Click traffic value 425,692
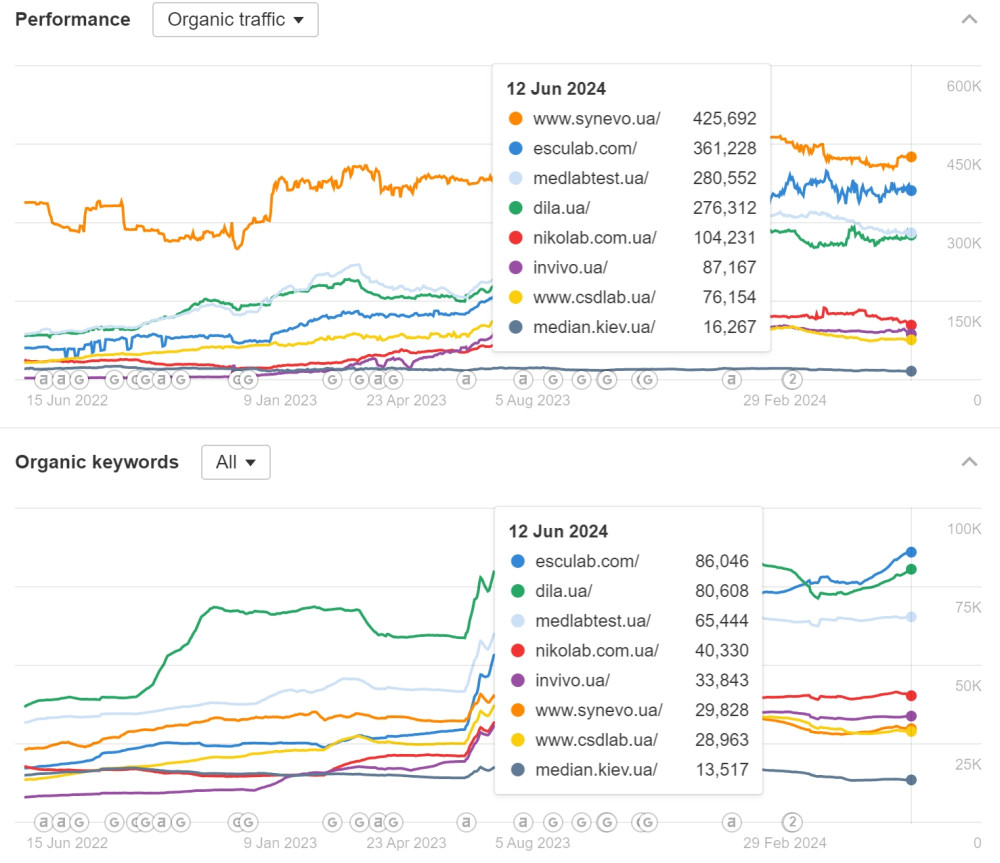Viewport: 1000px width, 863px height. tap(724, 119)
